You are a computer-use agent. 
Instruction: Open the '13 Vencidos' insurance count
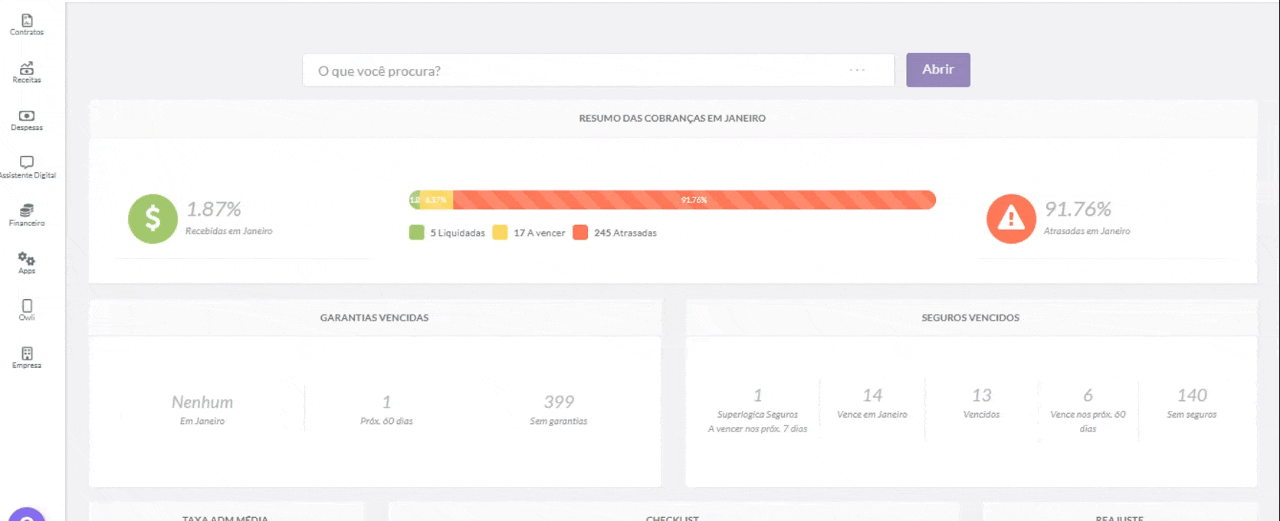(982, 403)
